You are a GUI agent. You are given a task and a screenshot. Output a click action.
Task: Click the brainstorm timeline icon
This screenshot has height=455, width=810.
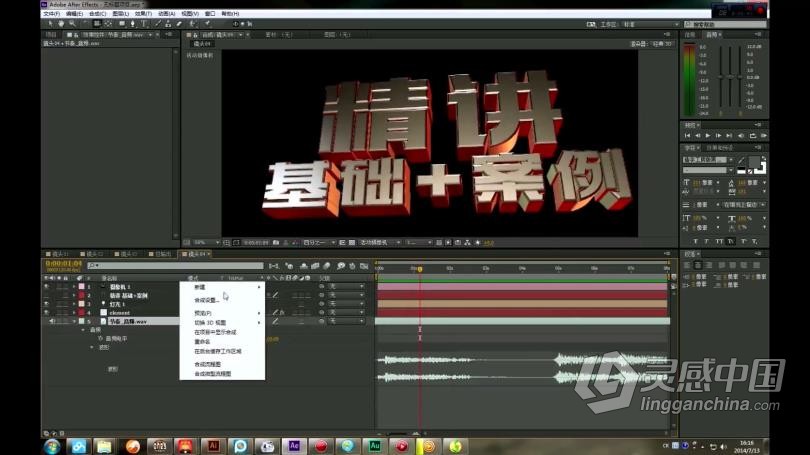(x=341, y=266)
